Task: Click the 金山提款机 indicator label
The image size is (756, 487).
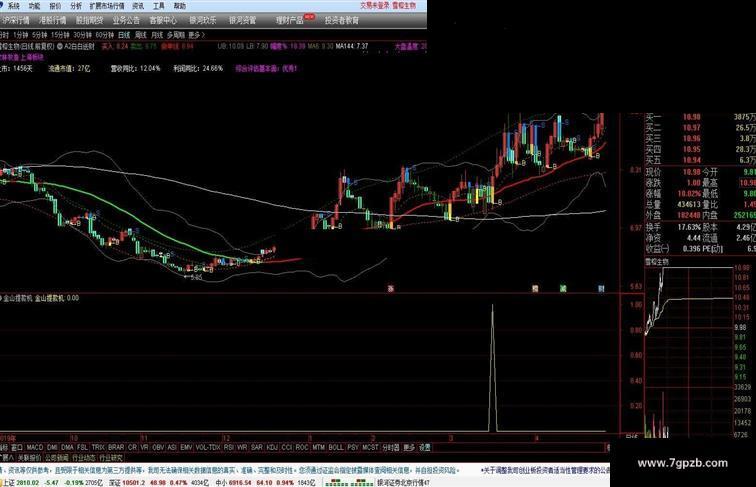Action: [x=18, y=298]
